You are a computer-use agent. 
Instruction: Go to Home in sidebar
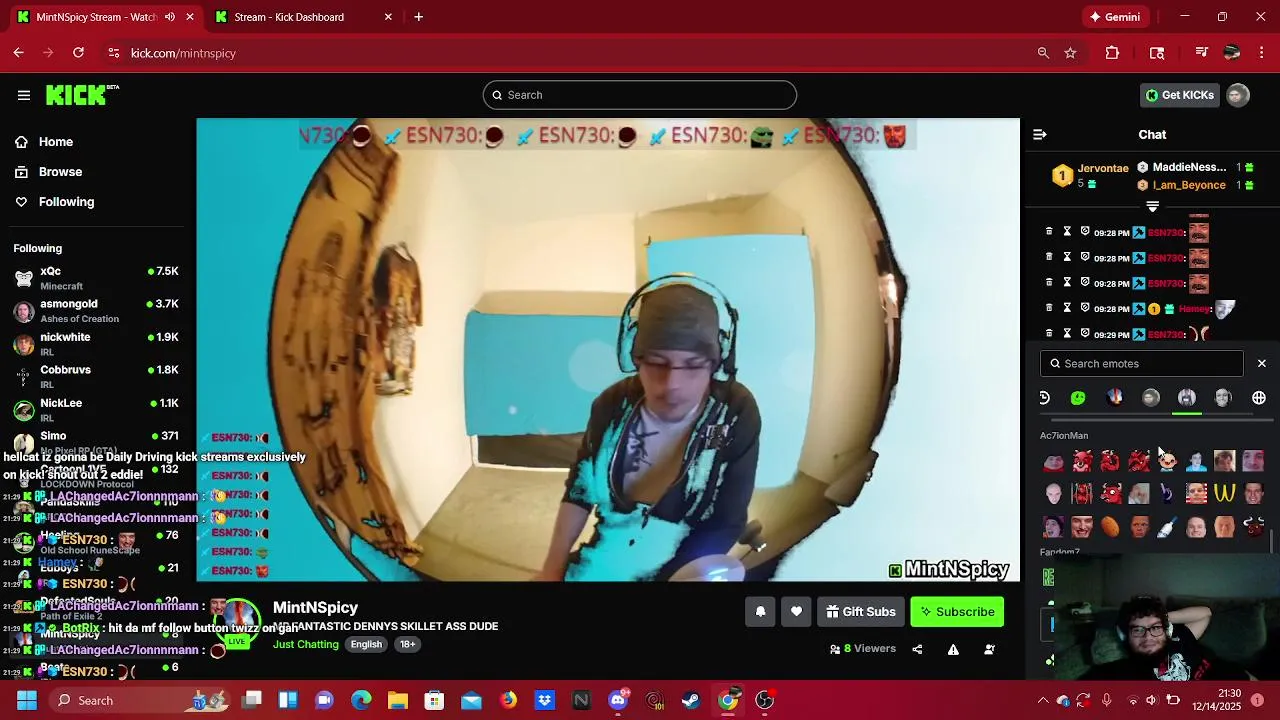pos(44,142)
